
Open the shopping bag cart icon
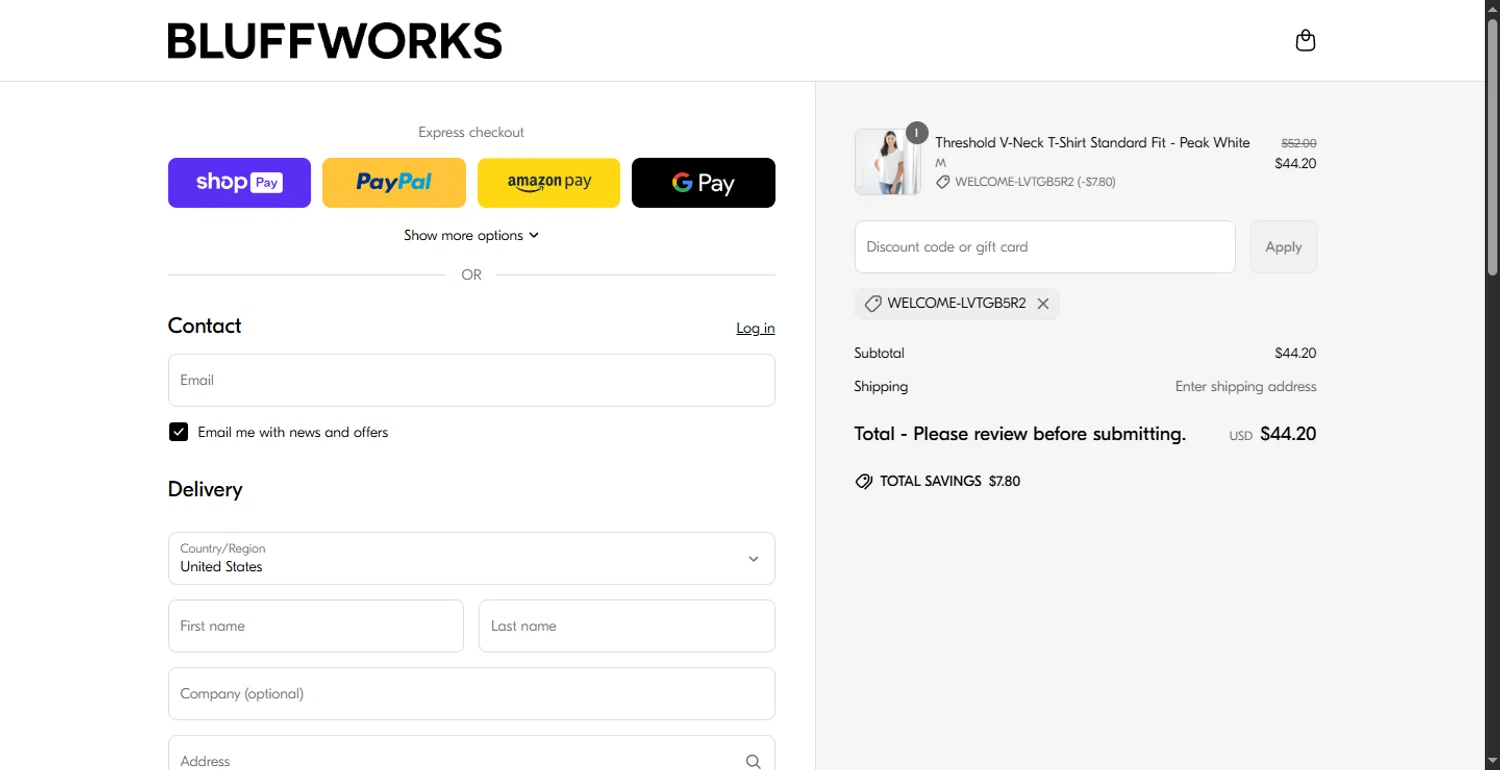[x=1305, y=41]
